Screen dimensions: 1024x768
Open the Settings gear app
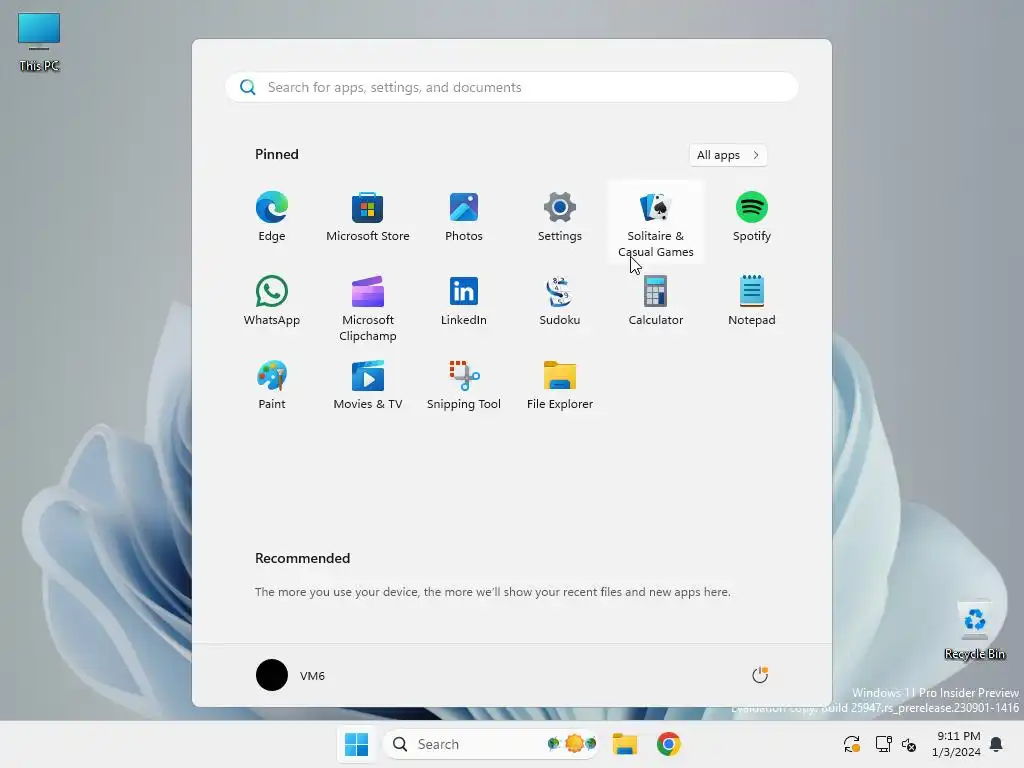coord(560,219)
